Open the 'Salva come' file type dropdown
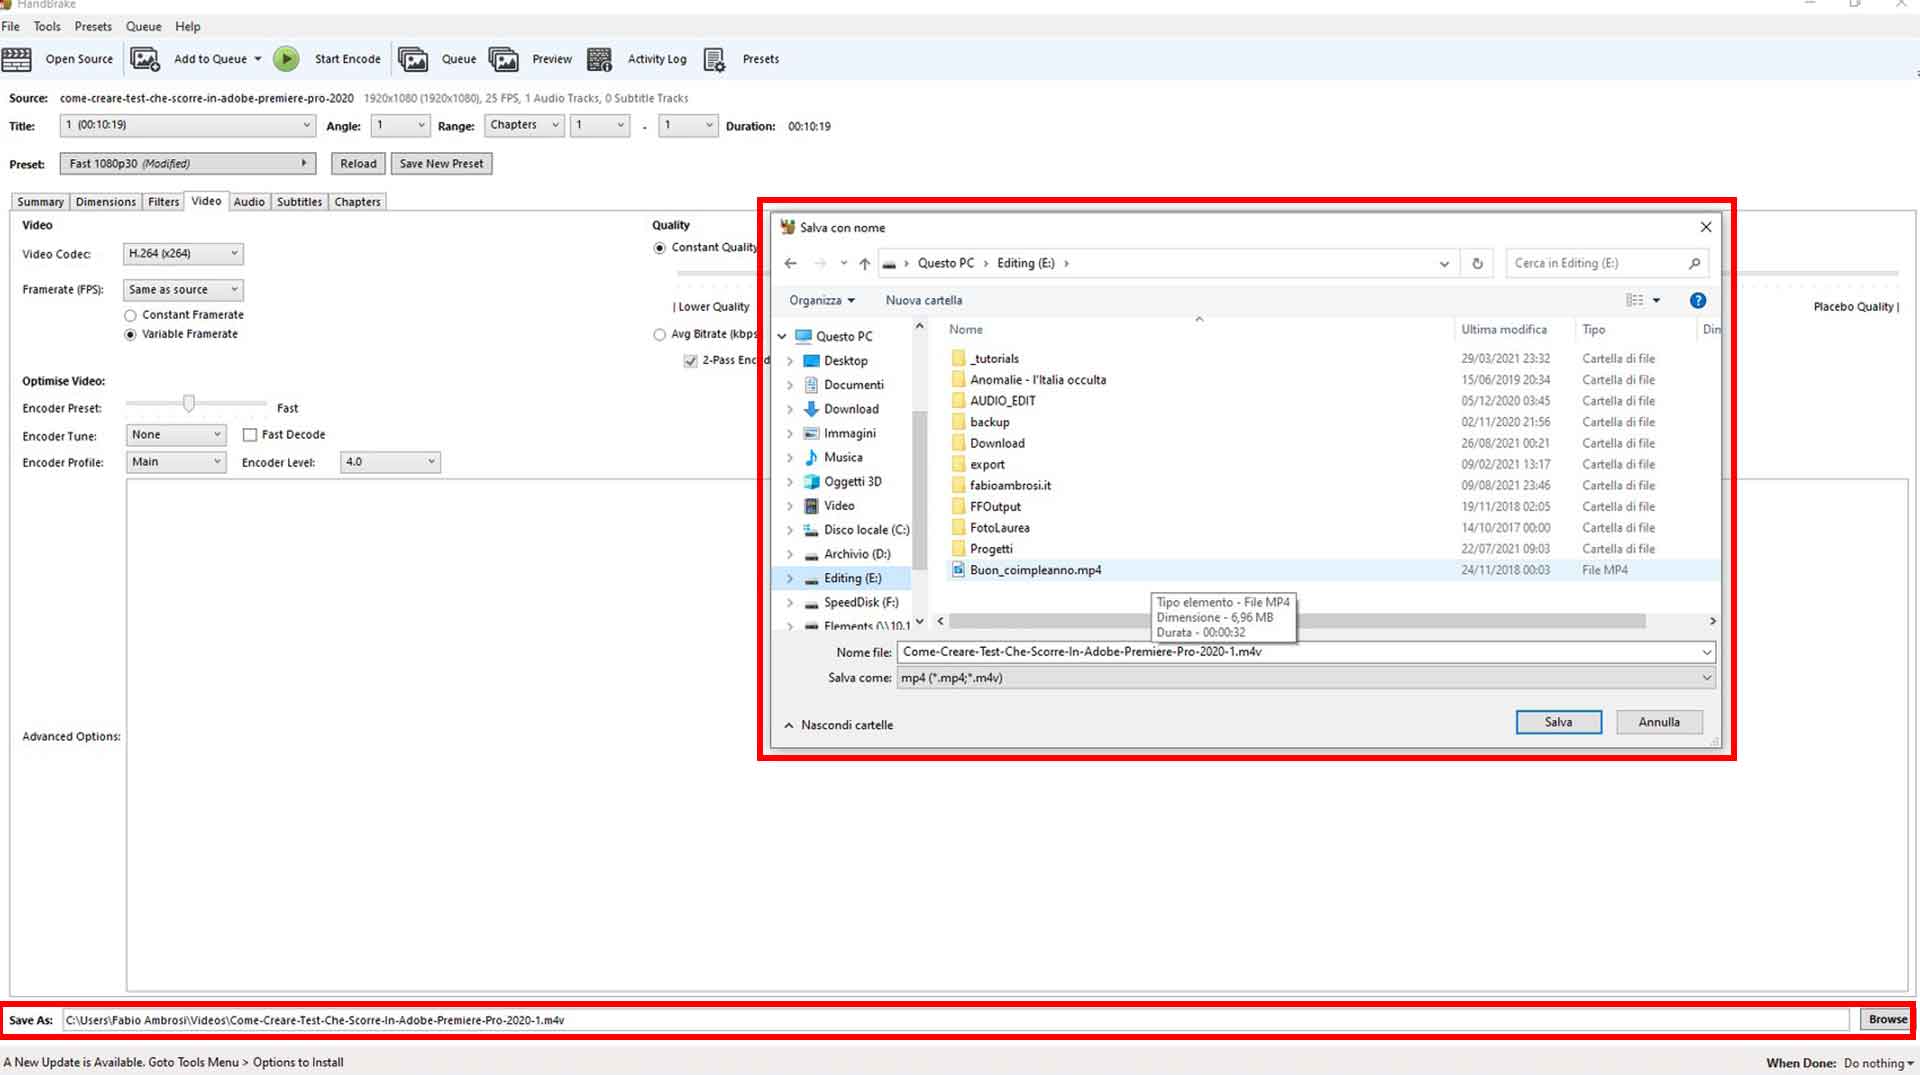The width and height of the screenshot is (1920, 1075). click(x=1704, y=677)
